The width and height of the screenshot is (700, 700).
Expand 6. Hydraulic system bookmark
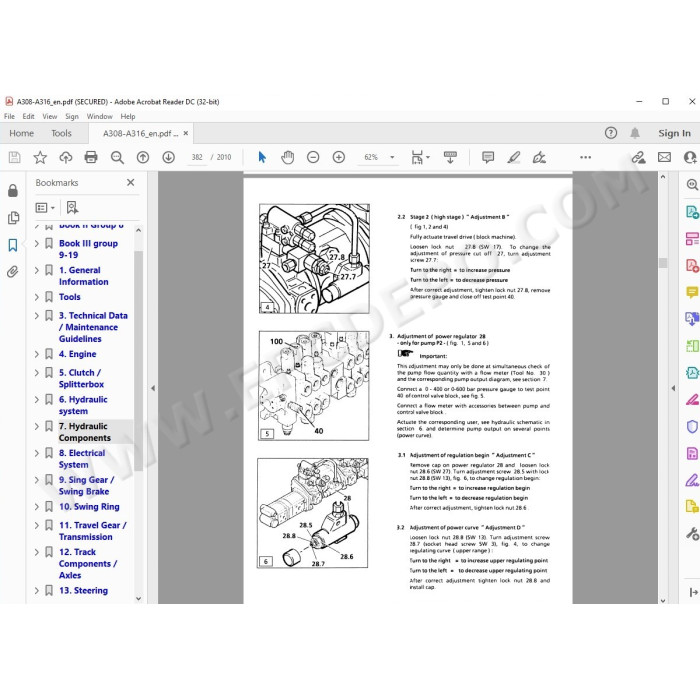(37, 400)
